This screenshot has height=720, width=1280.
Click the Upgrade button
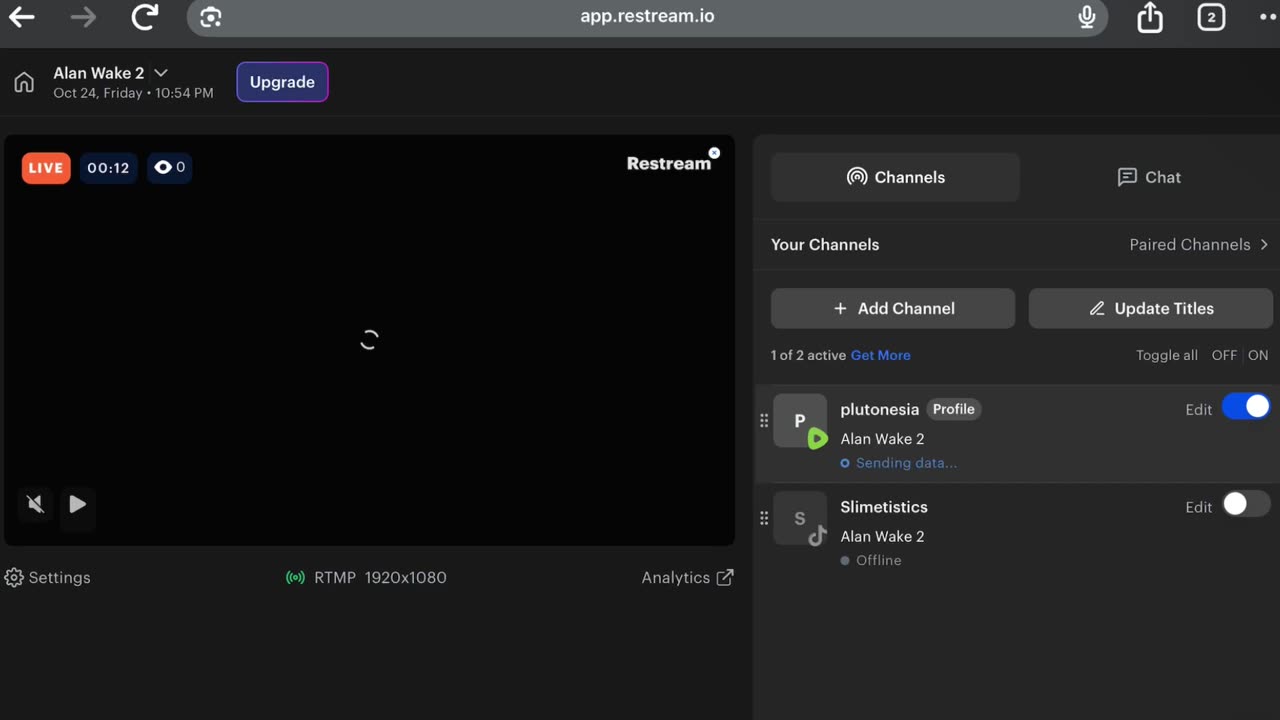point(282,82)
